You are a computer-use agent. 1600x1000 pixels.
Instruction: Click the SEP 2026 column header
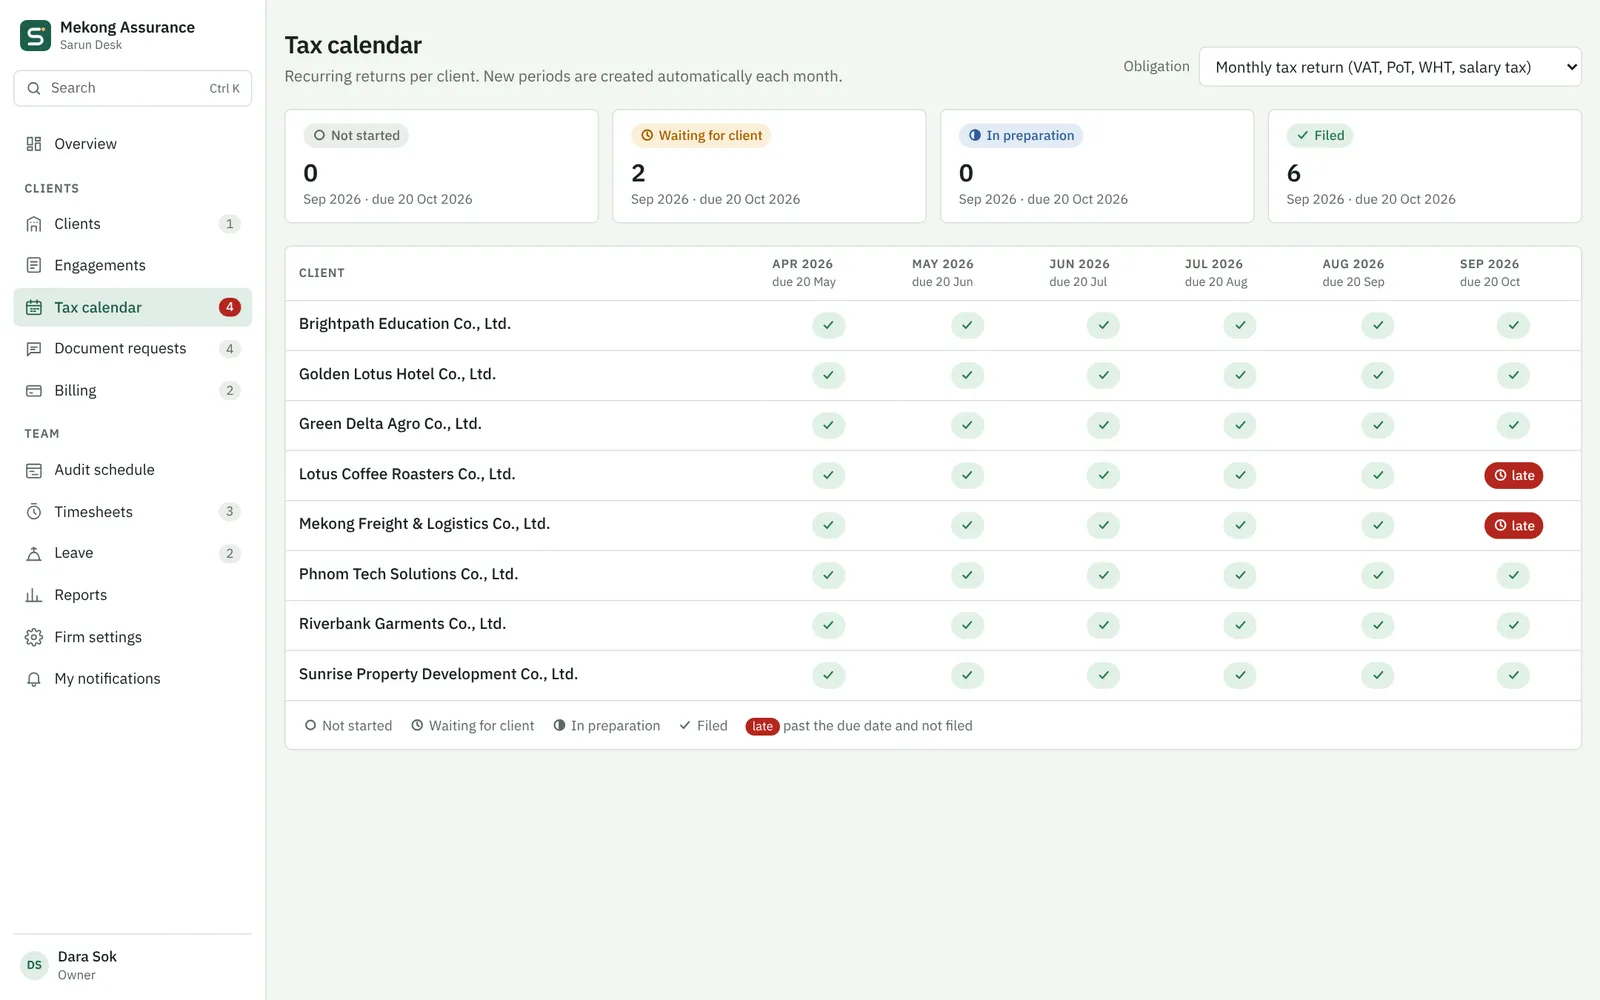point(1489,272)
